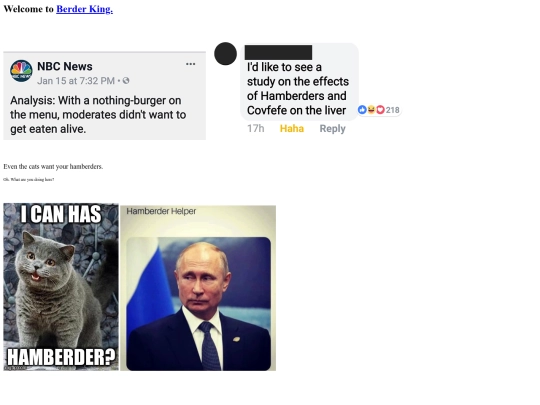Open the 218 reactions count
Screen dimensions: 540x405
pos(393,110)
